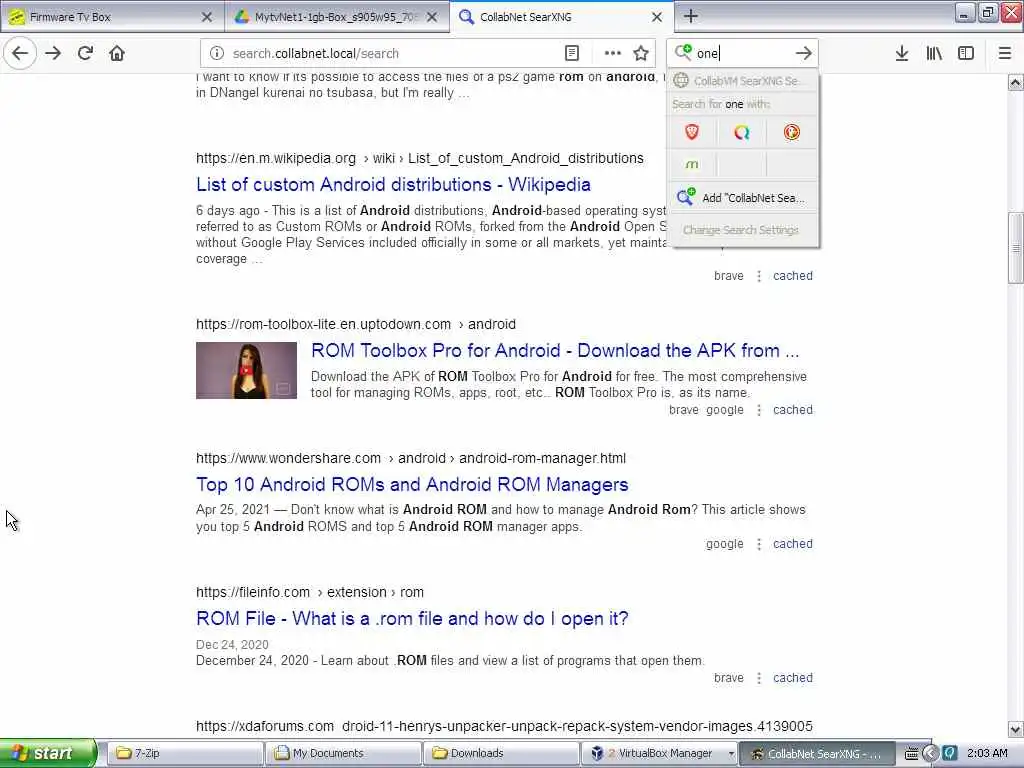Image resolution: width=1024 pixels, height=768 pixels.
Task: Click the search engine magnifier icon
Action: point(683,52)
